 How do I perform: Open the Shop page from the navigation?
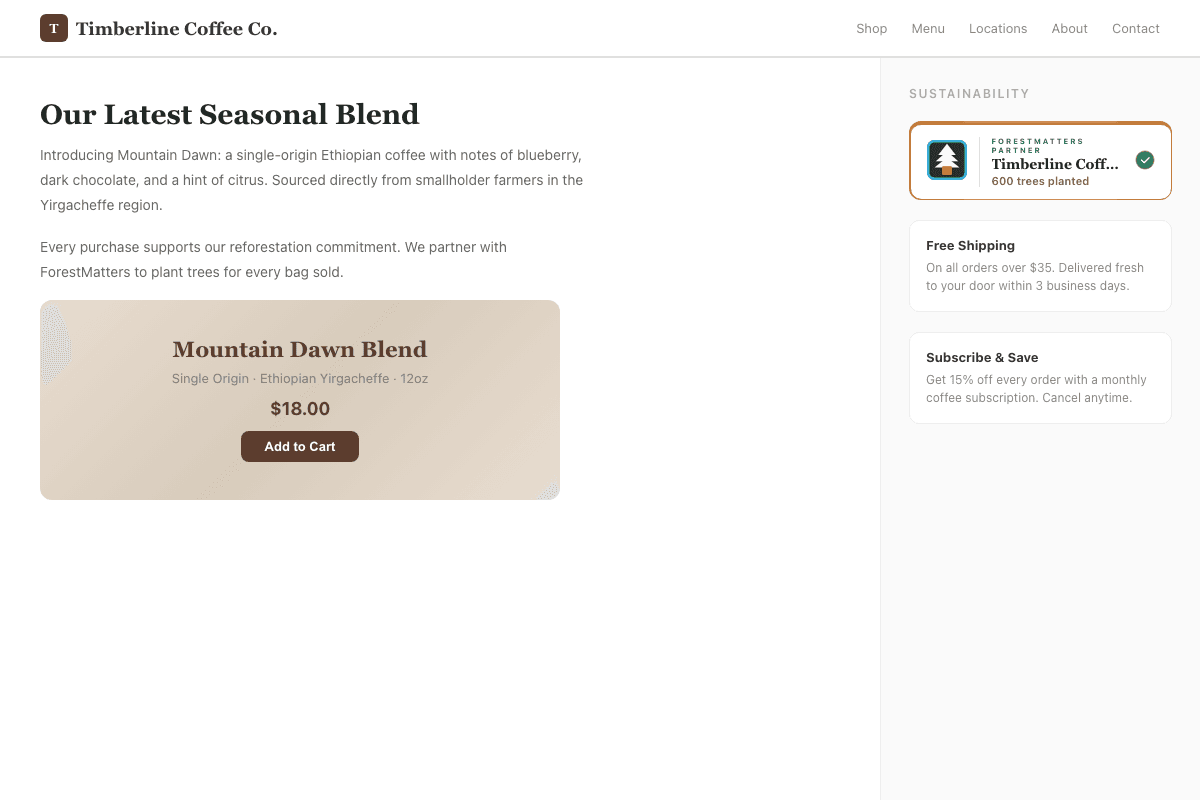871,28
